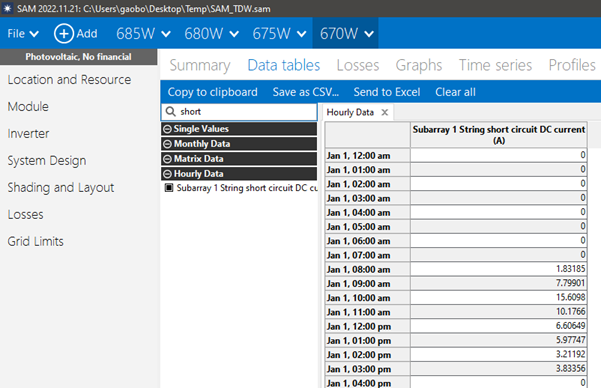Toggle Subarray 1 String short circuit checkbox
Viewport: 601px width, 388px height.
(169, 188)
